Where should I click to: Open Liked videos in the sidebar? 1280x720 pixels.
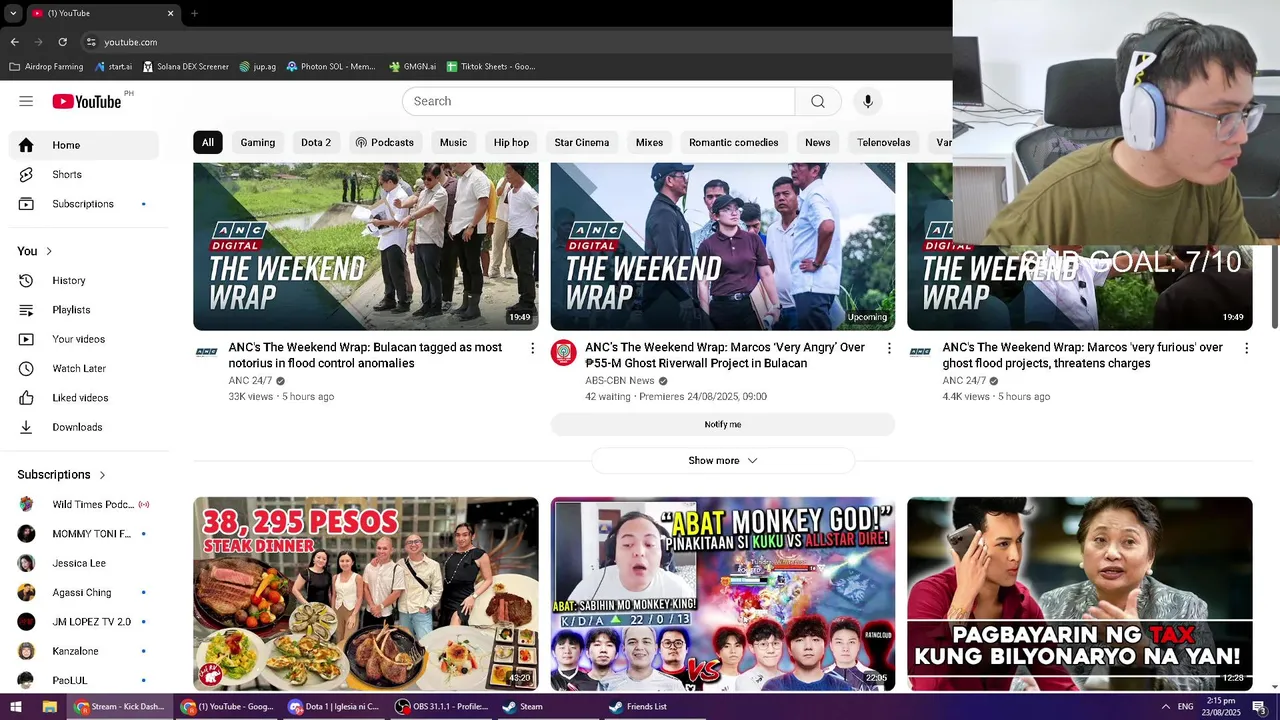pos(84,398)
